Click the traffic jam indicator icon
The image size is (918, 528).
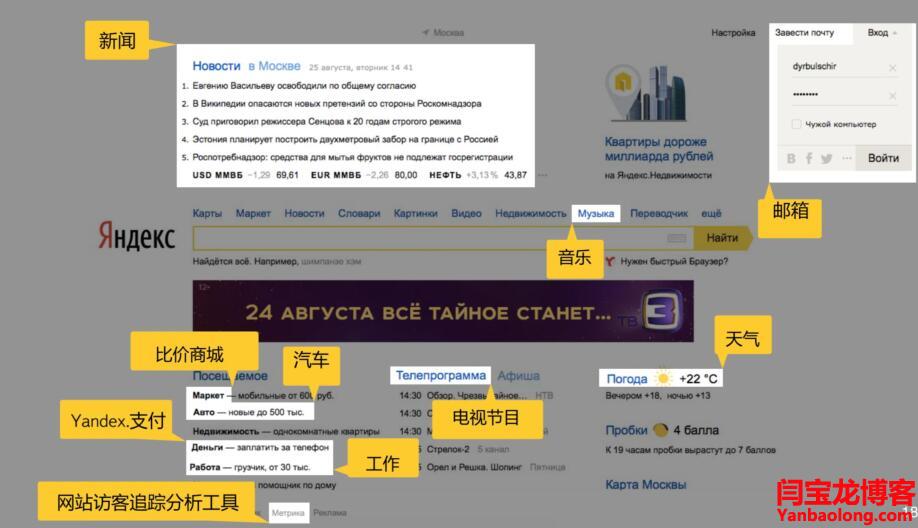660,430
